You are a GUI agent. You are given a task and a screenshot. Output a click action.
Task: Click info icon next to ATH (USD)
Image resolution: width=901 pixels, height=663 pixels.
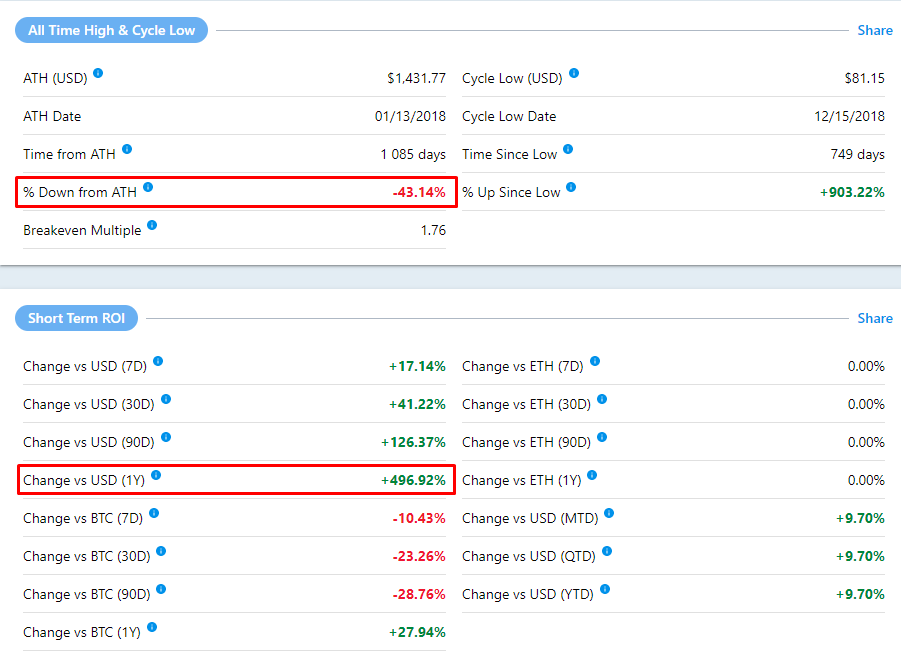coord(98,74)
